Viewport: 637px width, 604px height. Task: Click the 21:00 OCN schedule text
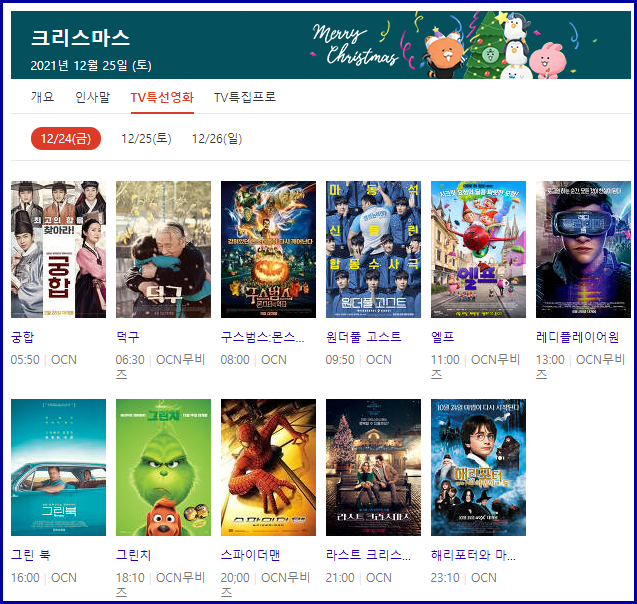[359, 578]
